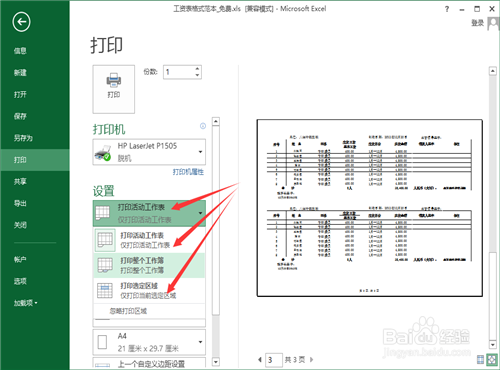This screenshot has height=370, width=500.
Task: Open Account in the sidebar
Action: 20,259
